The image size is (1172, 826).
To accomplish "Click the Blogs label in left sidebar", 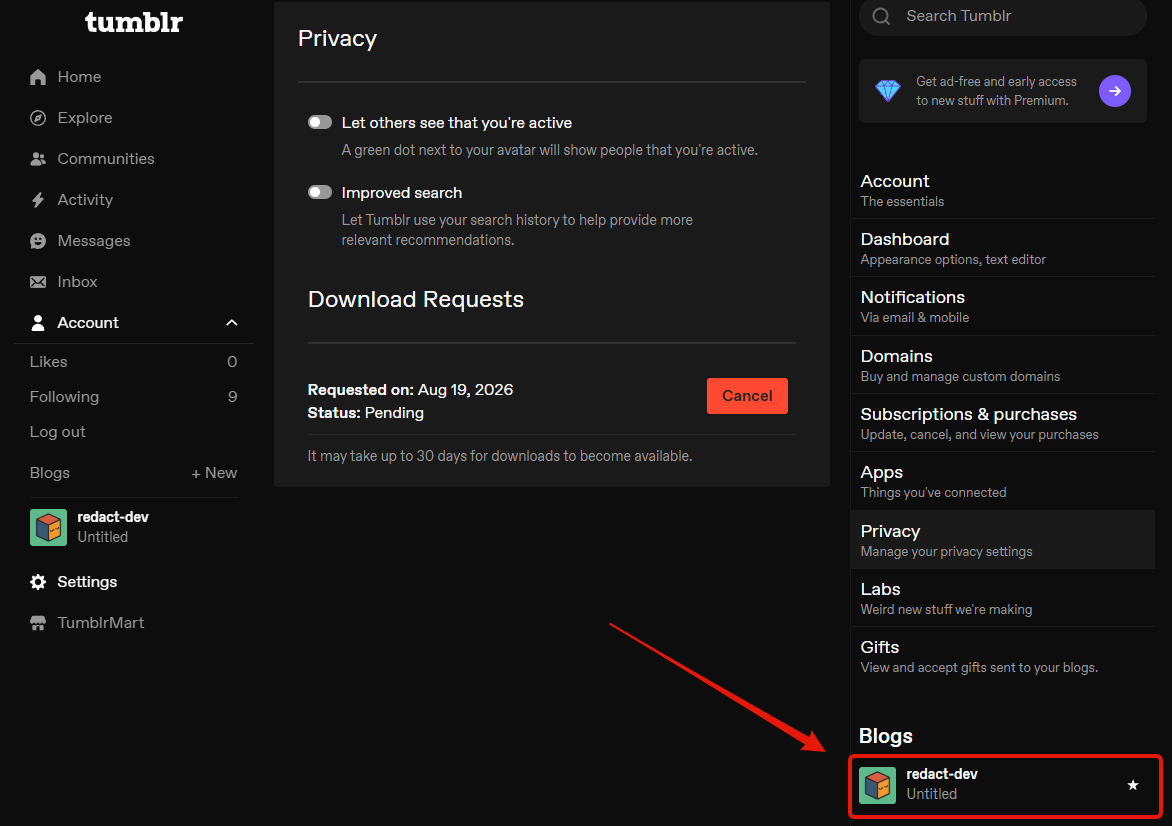I will [49, 473].
